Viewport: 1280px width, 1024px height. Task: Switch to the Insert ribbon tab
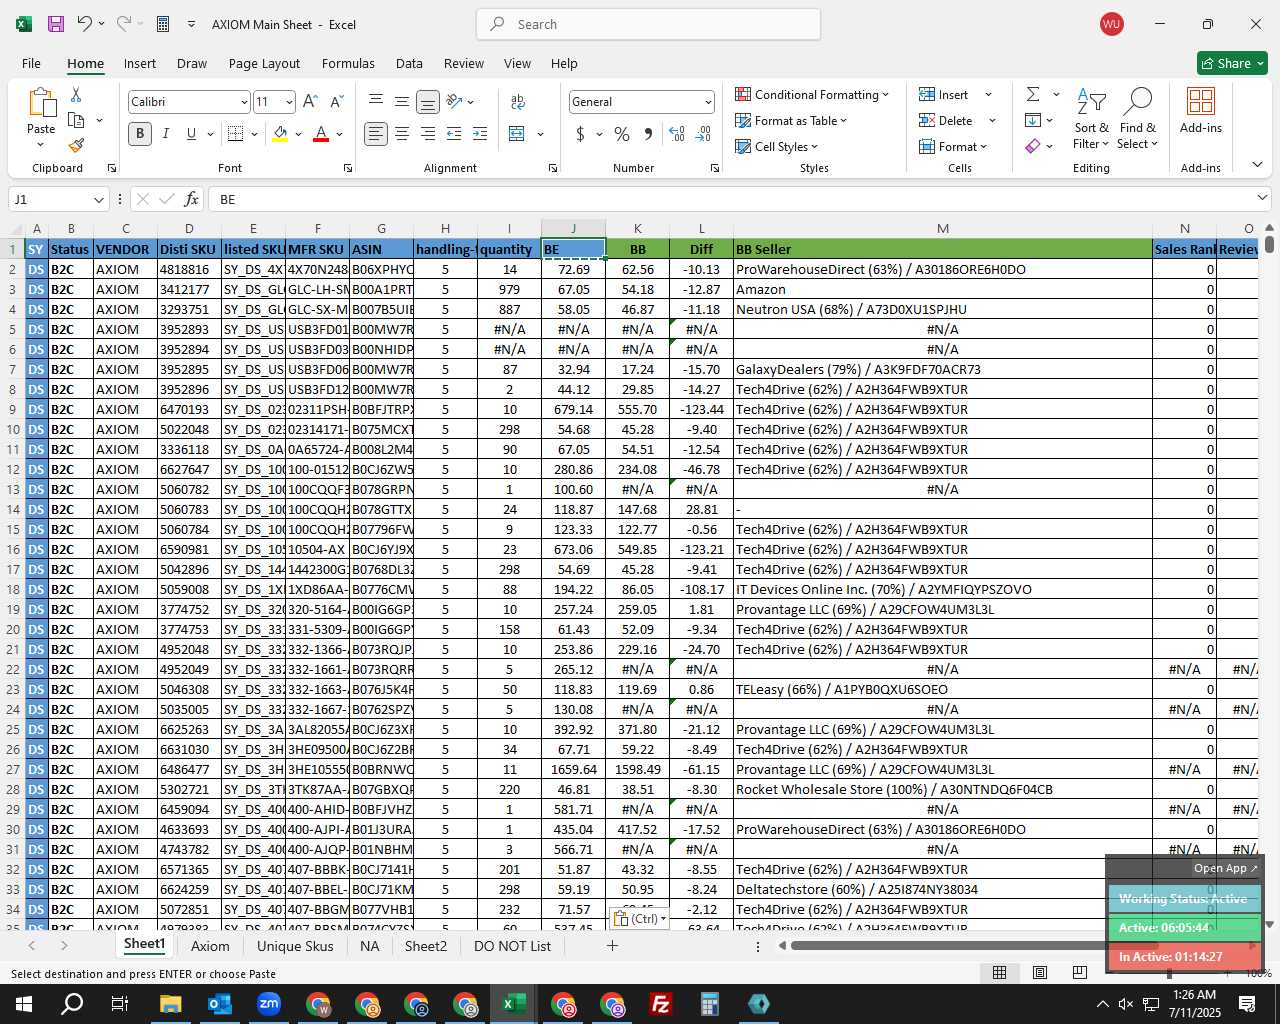point(140,63)
